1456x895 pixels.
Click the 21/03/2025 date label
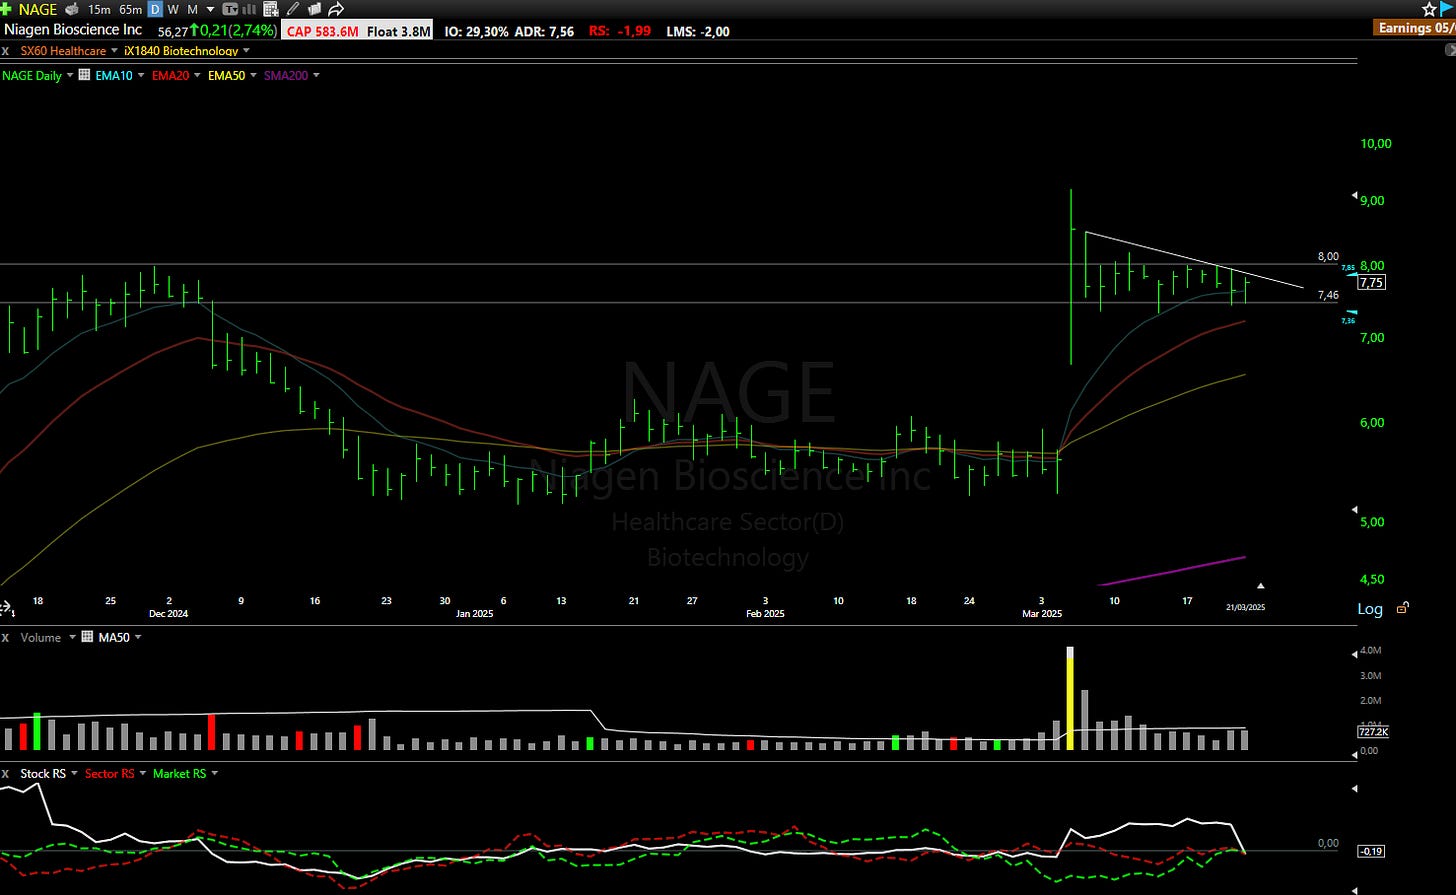[1246, 607]
